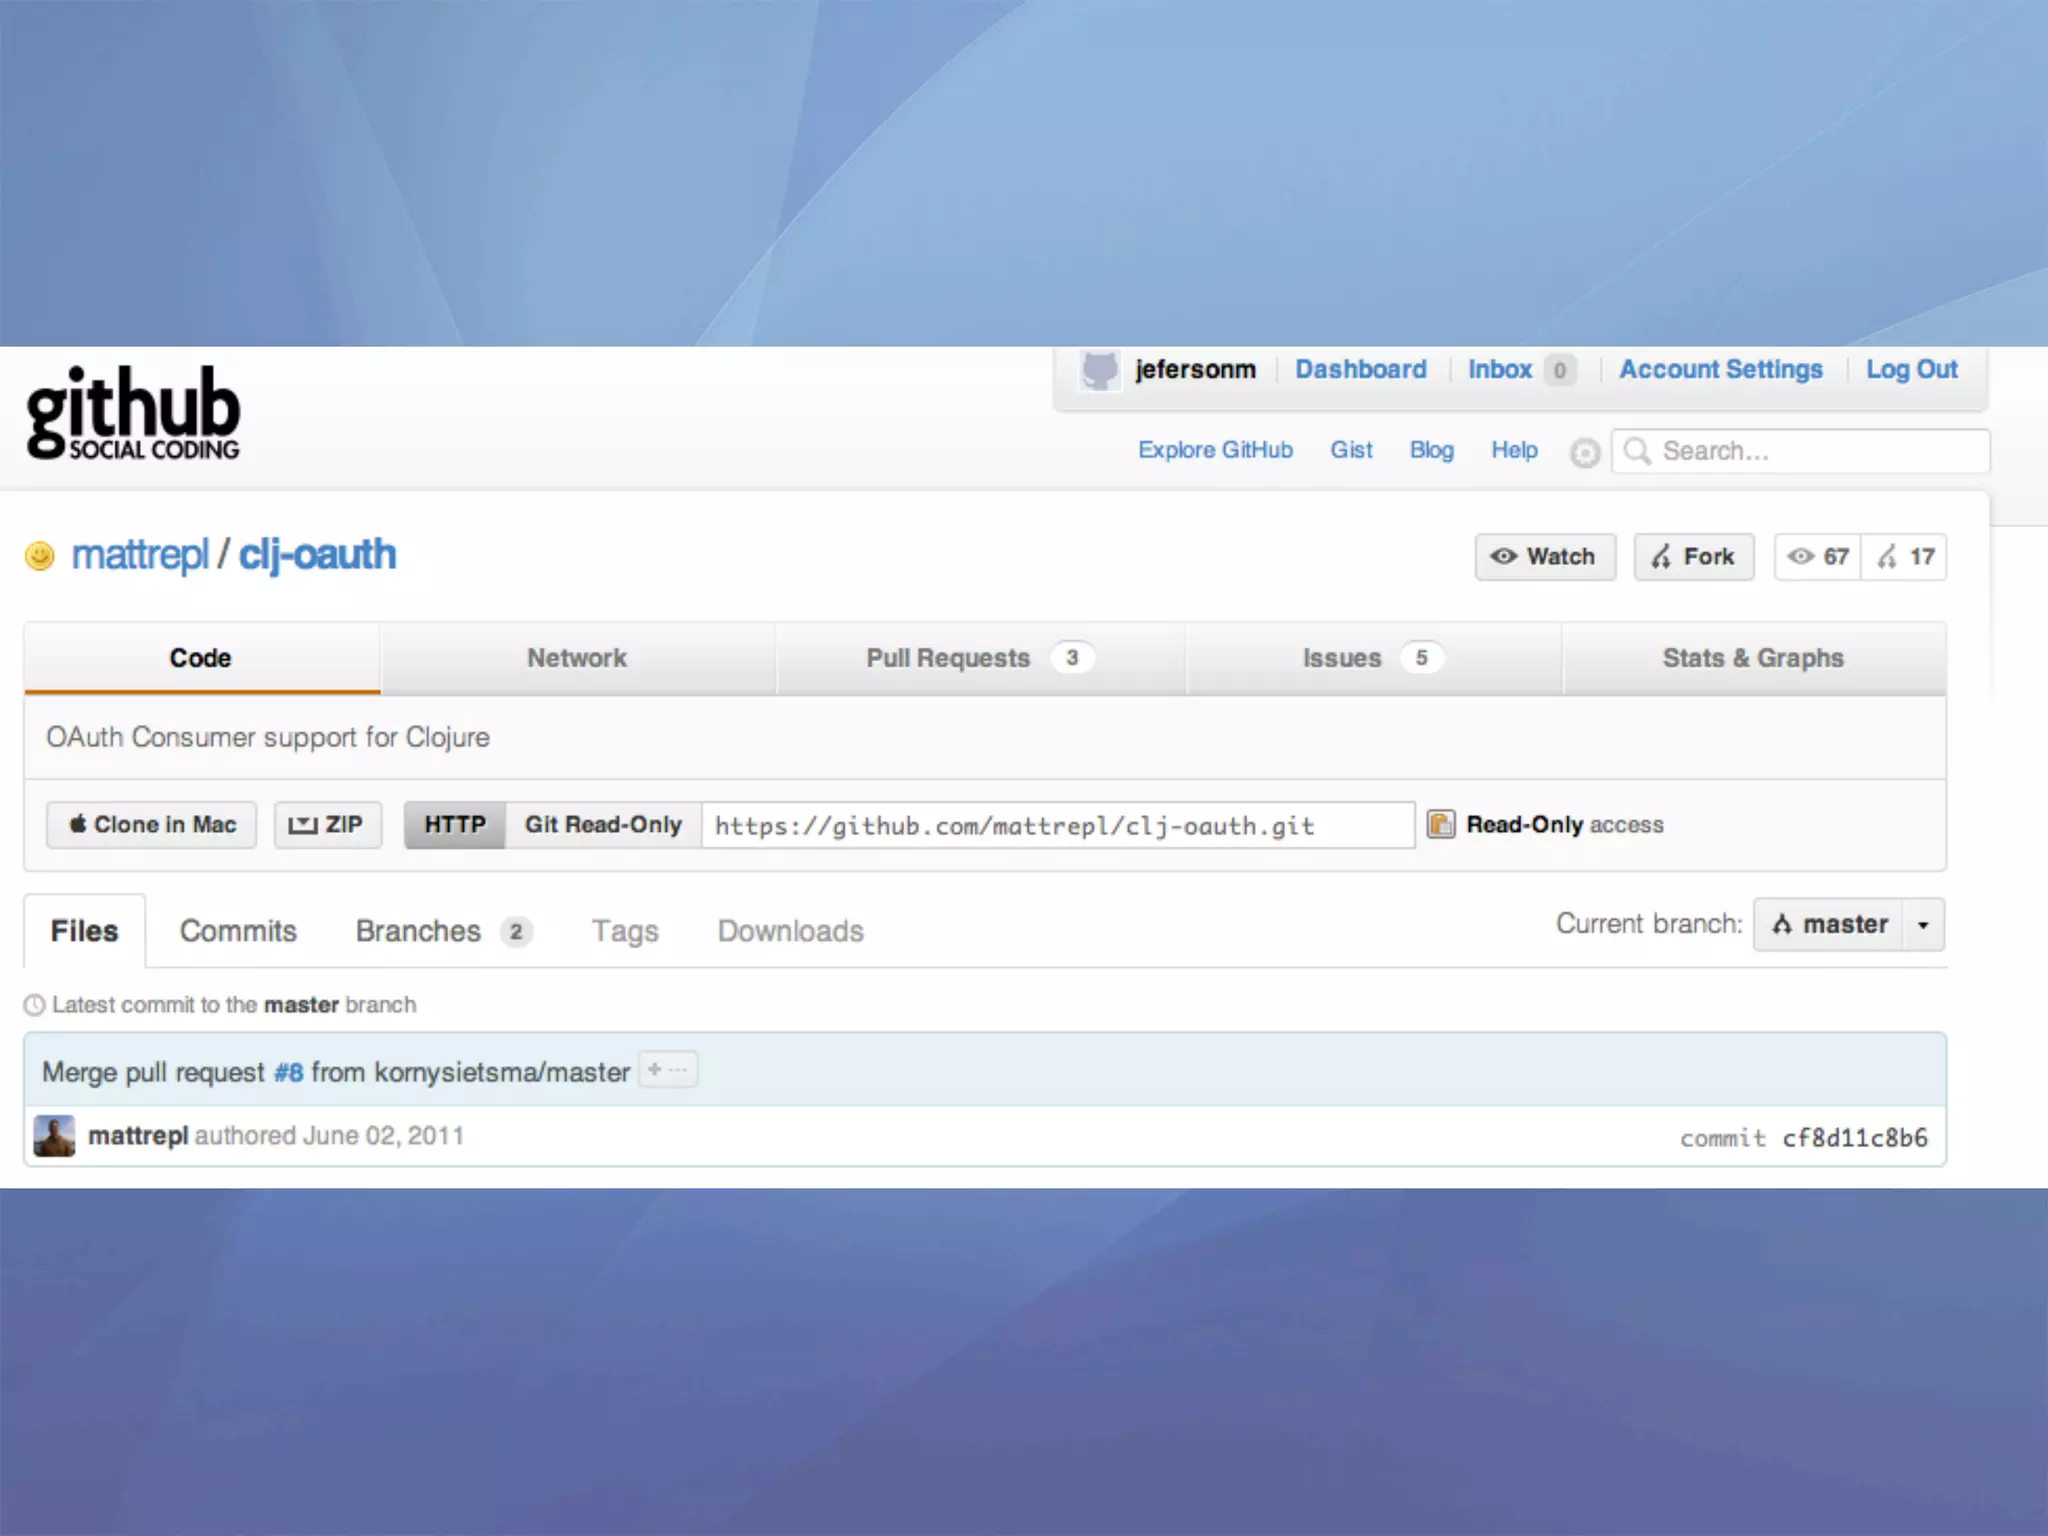Download repository via ZIP button
The image size is (2048, 1536).
(327, 825)
